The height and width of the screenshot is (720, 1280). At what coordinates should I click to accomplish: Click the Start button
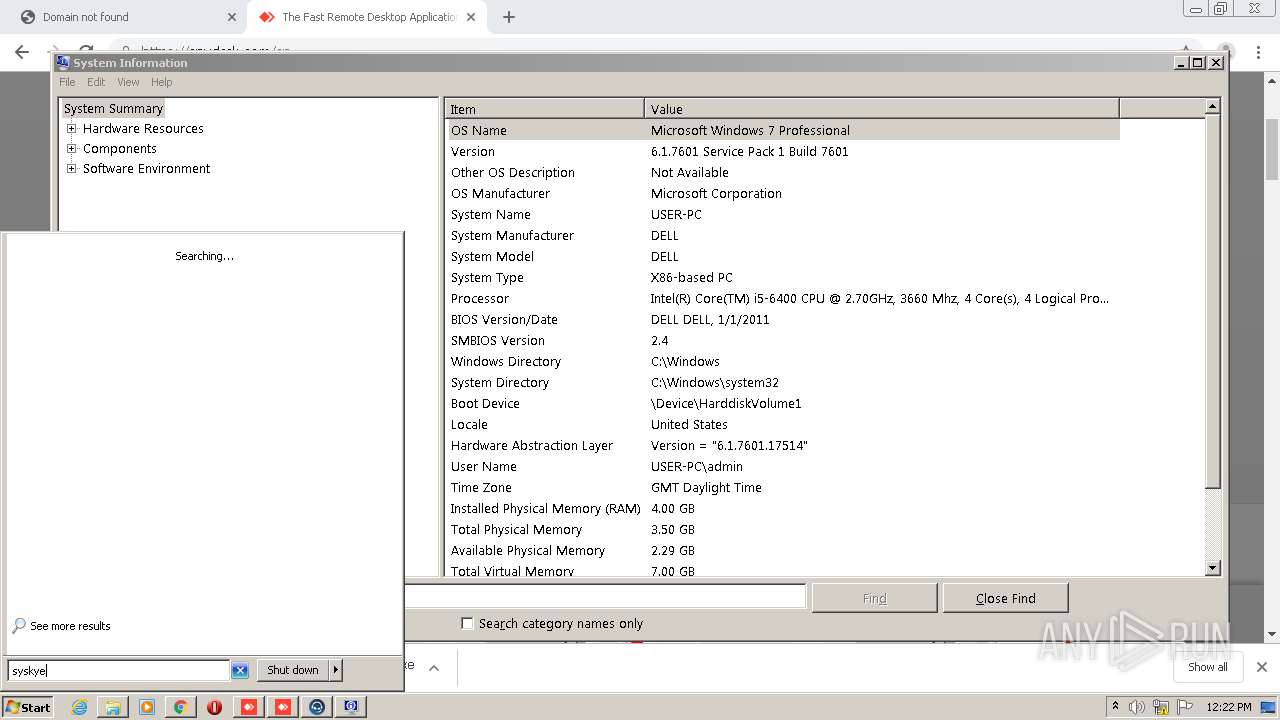[28, 707]
